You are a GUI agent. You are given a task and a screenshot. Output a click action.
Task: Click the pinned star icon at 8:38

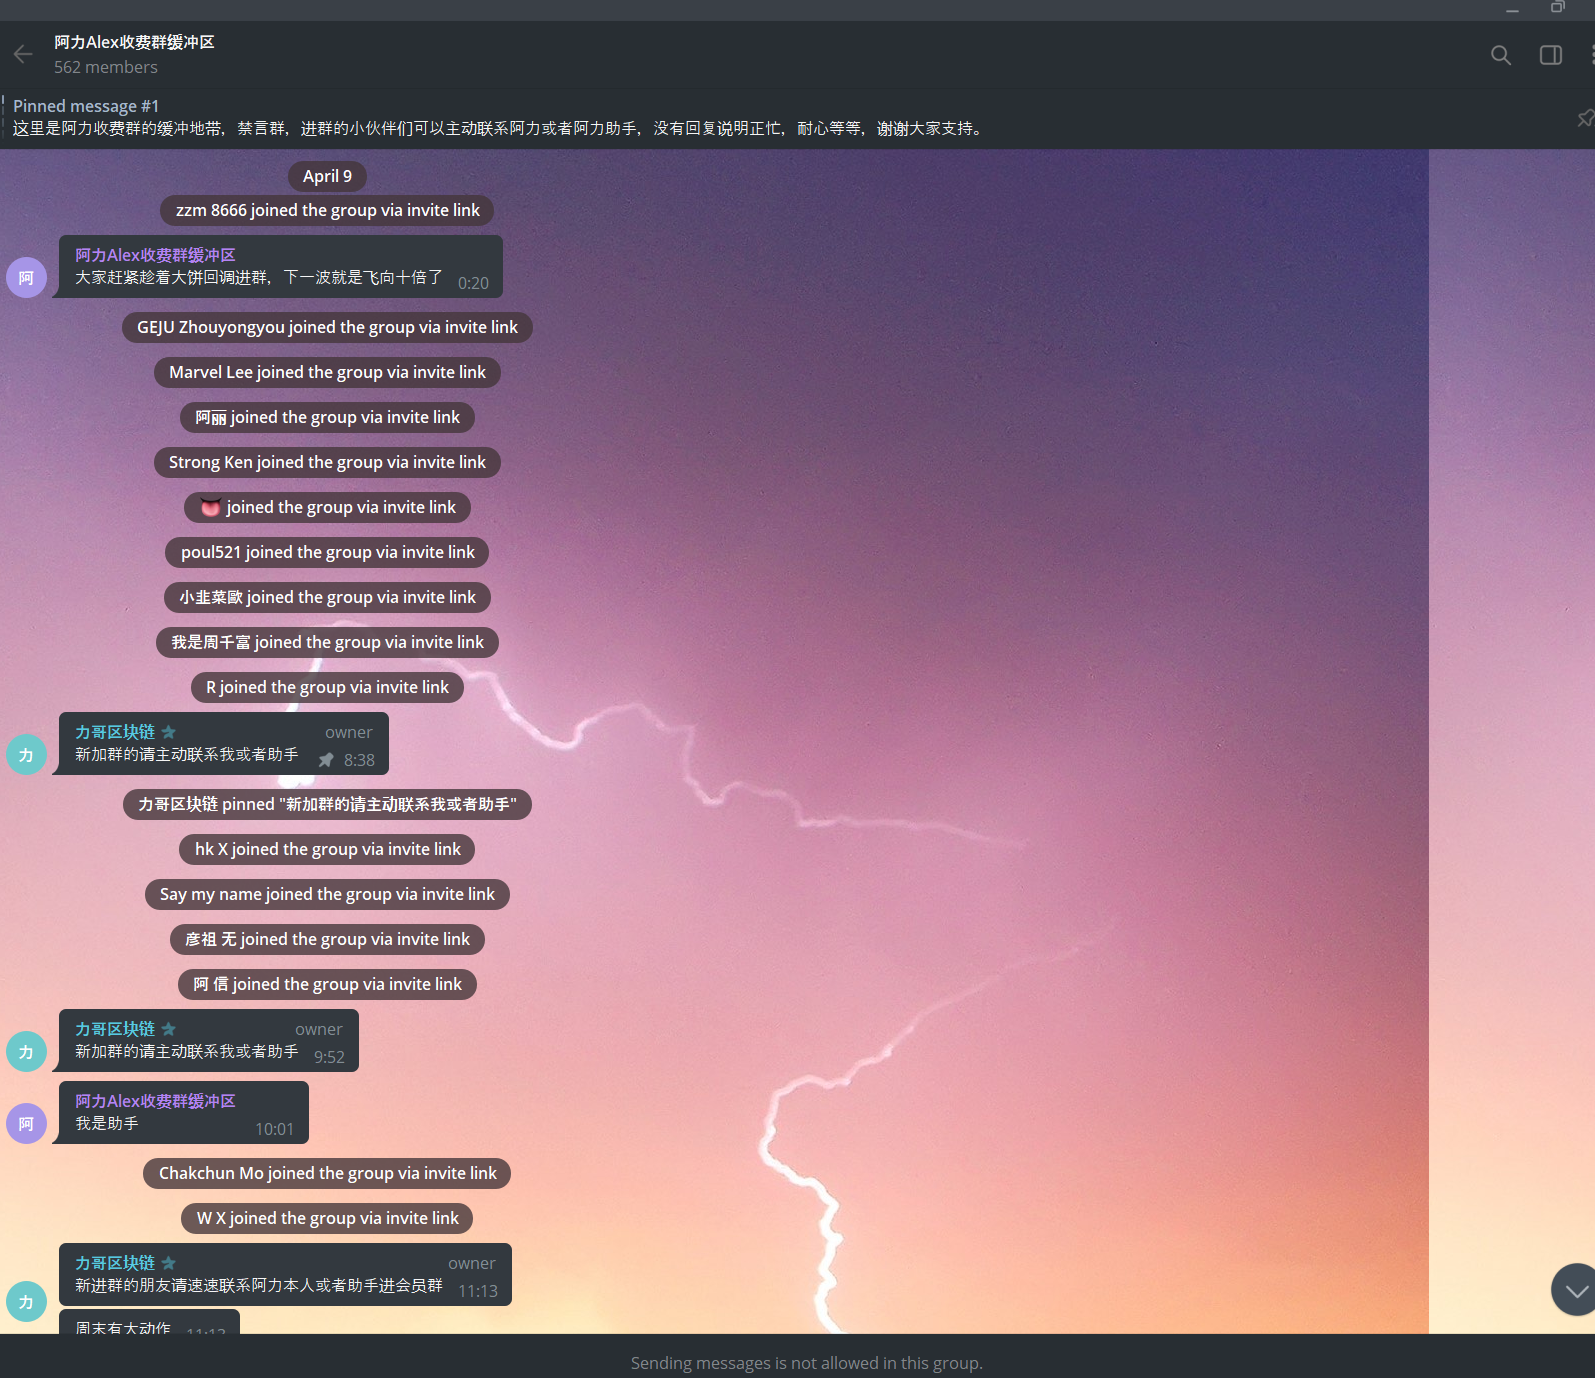326,760
